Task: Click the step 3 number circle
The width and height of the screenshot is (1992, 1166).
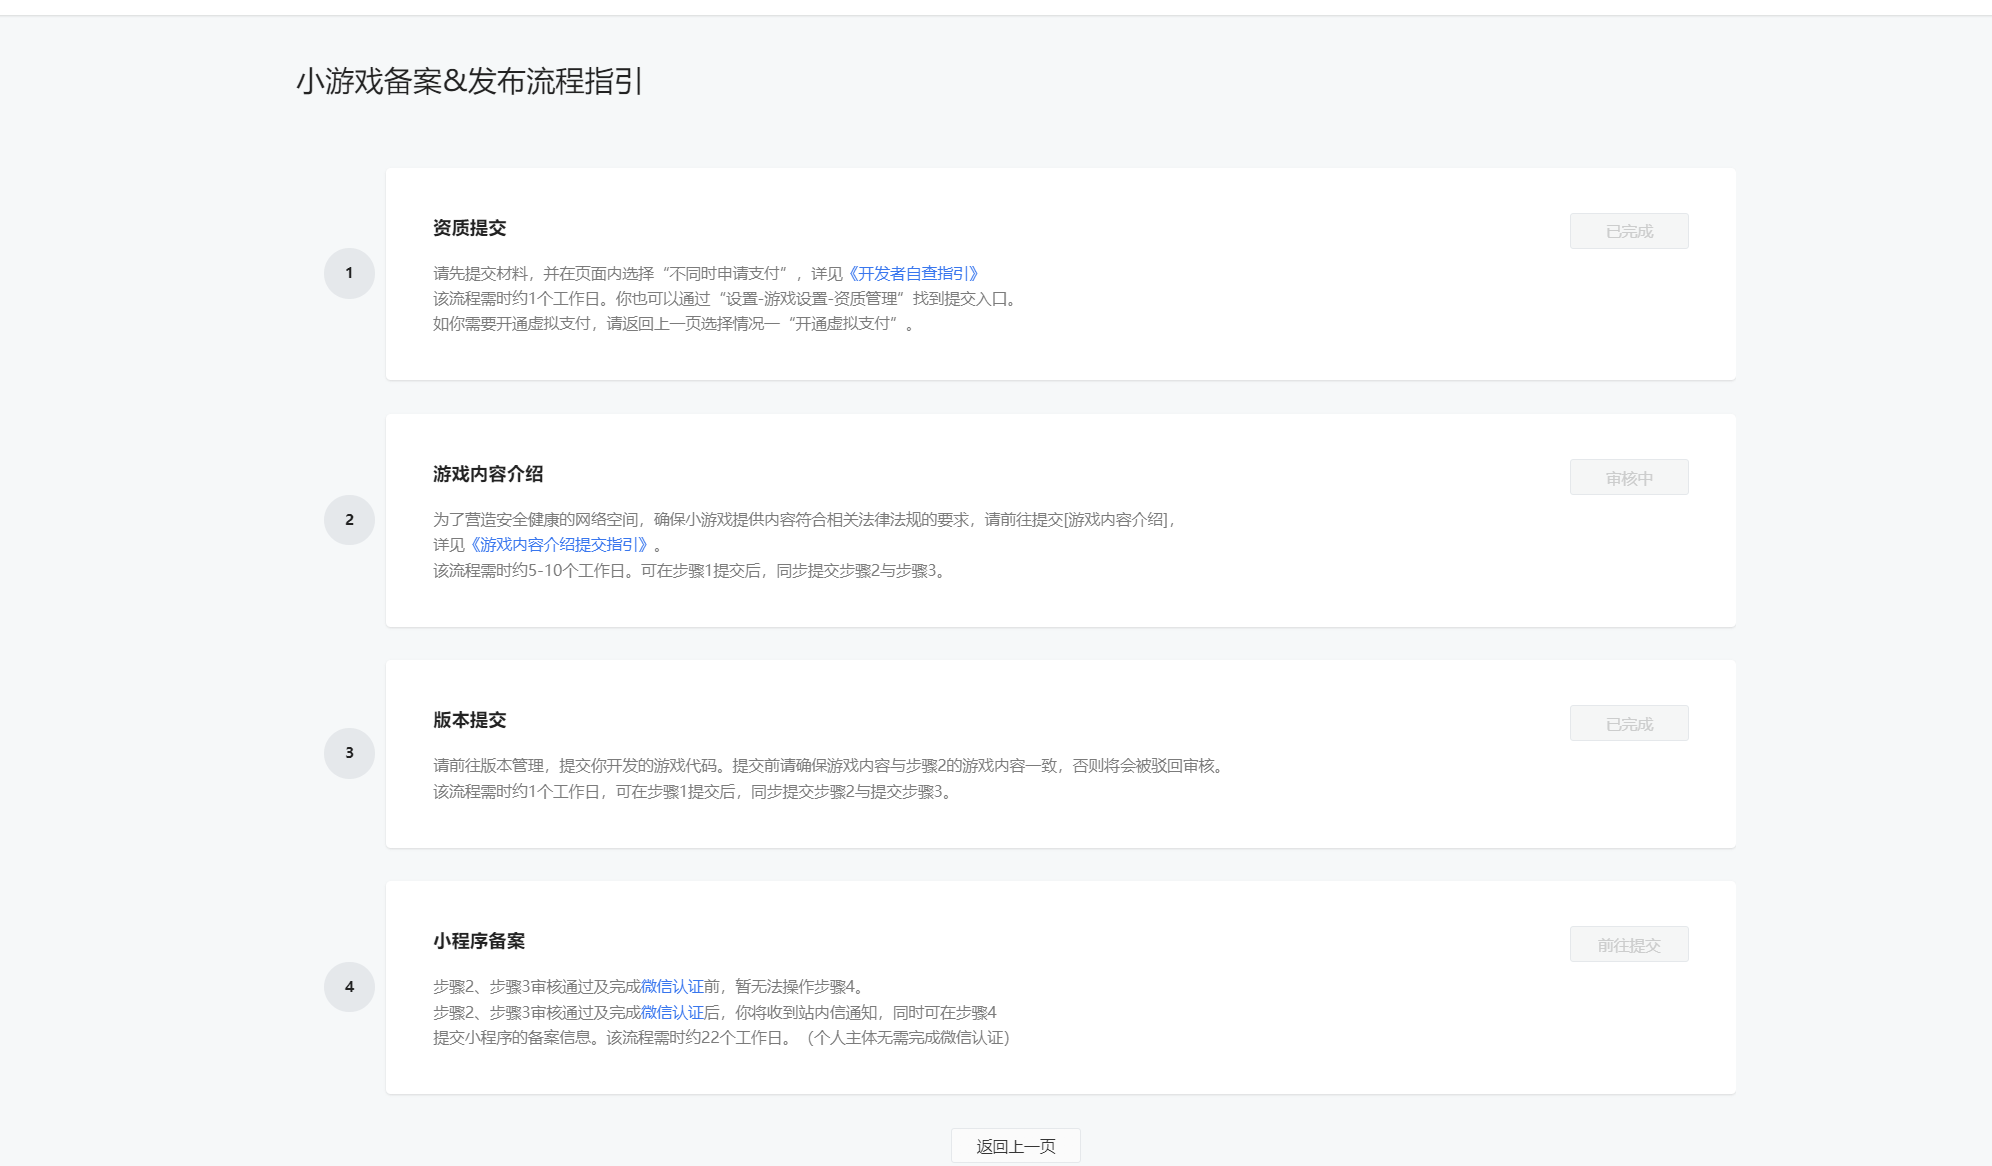Action: [349, 753]
